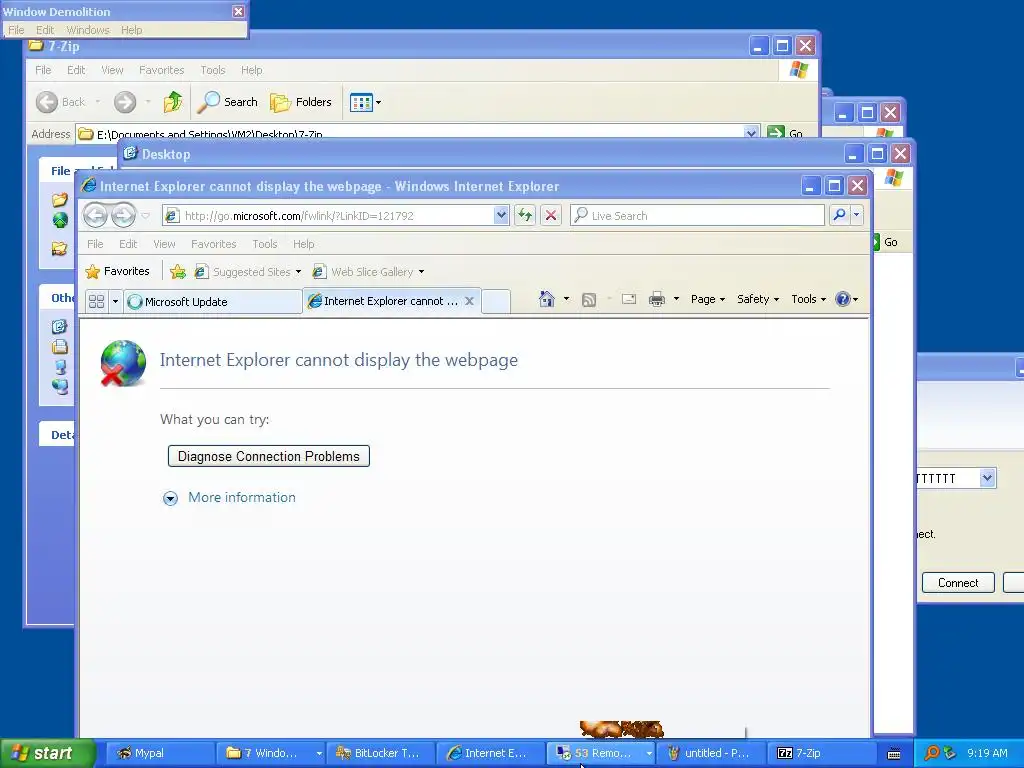The height and width of the screenshot is (768, 1024).
Task: Click the Favorites star button in IE
Action: 118,271
